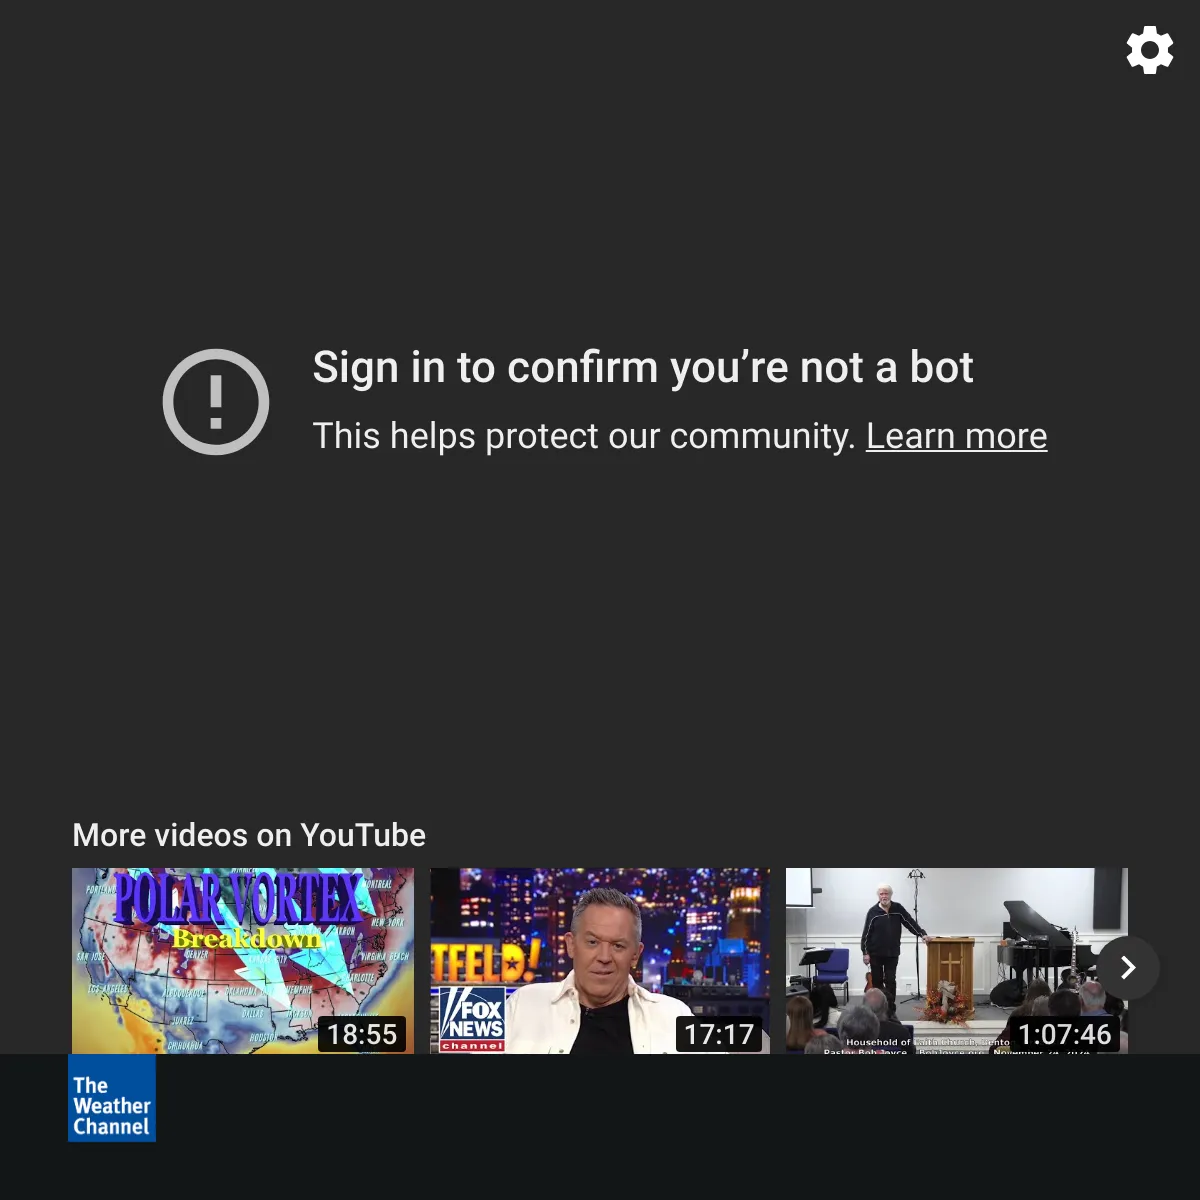
Task: Click This helps protect our community text
Action: [584, 436]
